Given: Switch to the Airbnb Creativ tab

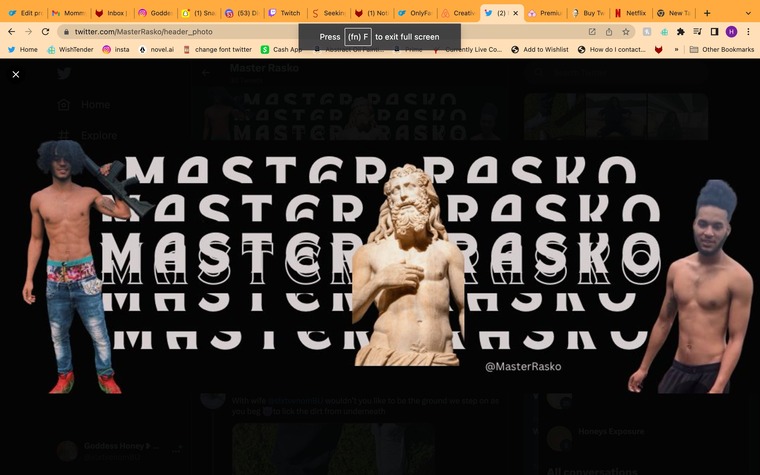Looking at the screenshot, I should tap(458, 13).
